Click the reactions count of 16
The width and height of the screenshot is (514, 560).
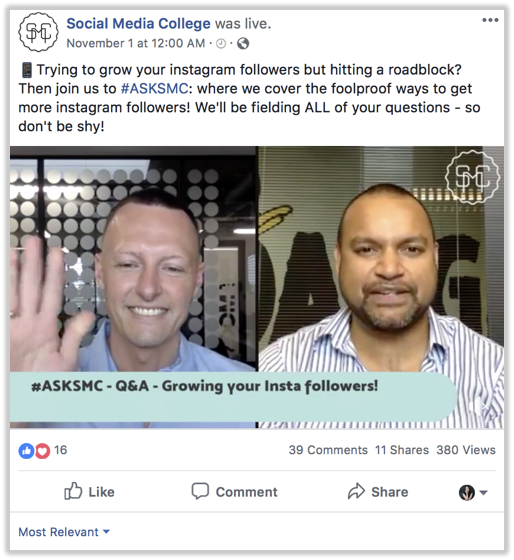(x=60, y=450)
